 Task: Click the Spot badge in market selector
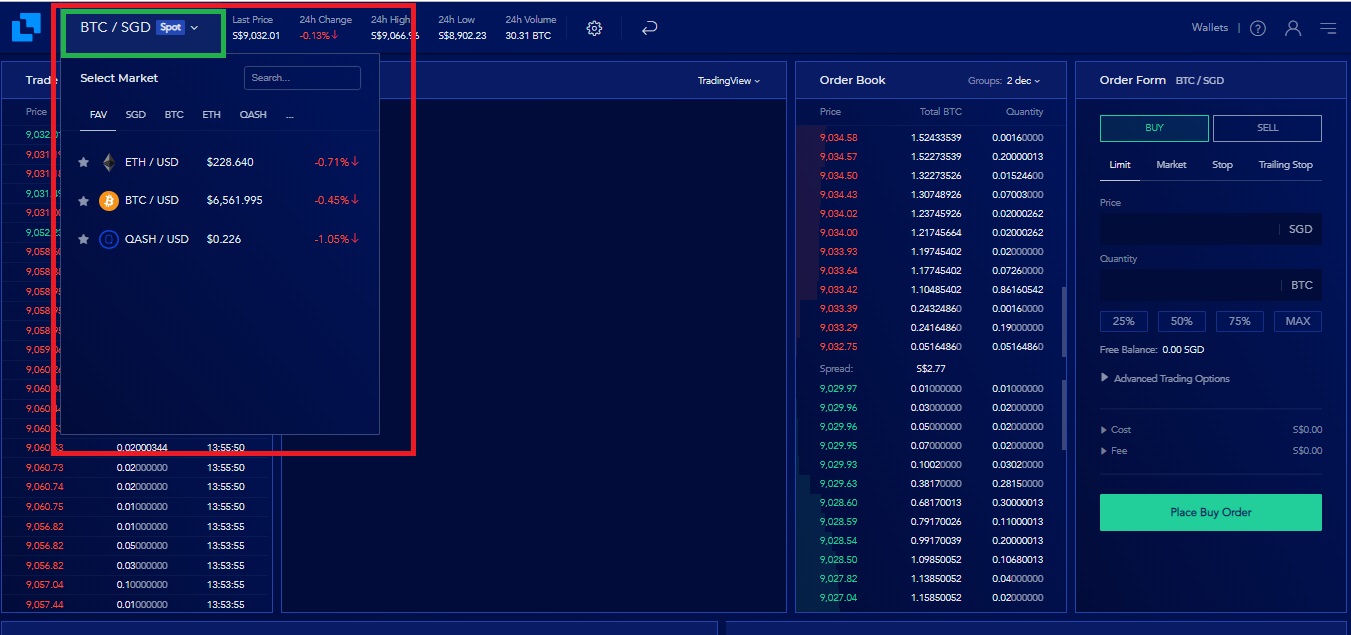point(171,28)
